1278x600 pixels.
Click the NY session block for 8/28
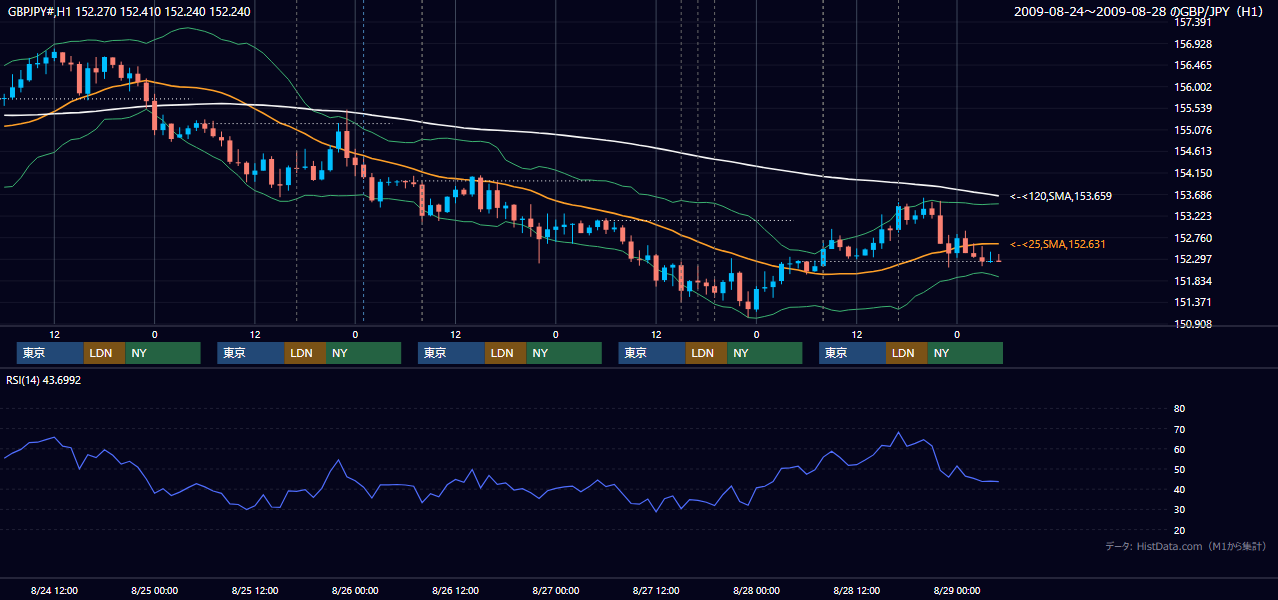coord(965,353)
